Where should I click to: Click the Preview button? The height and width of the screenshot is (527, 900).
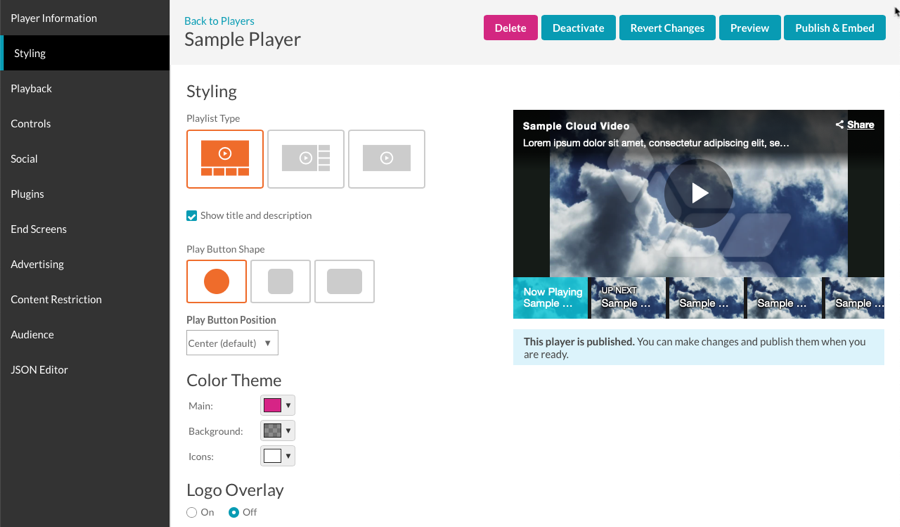click(x=750, y=28)
